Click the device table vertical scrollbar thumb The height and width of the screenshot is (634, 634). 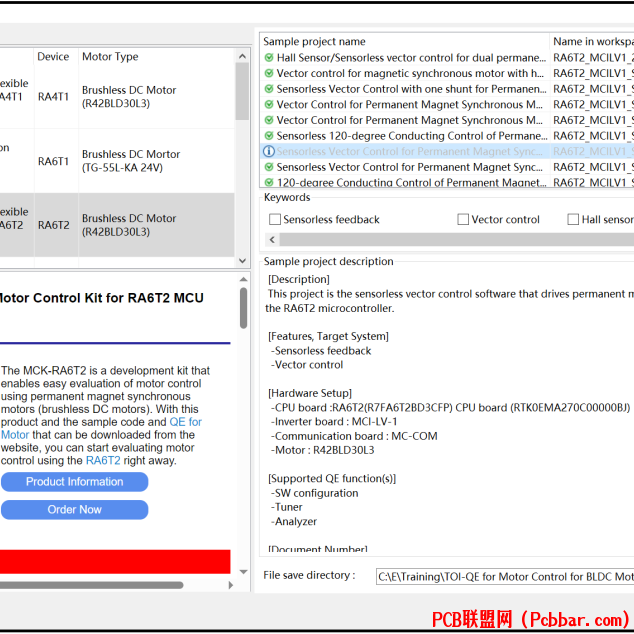pyautogui.click(x=243, y=91)
